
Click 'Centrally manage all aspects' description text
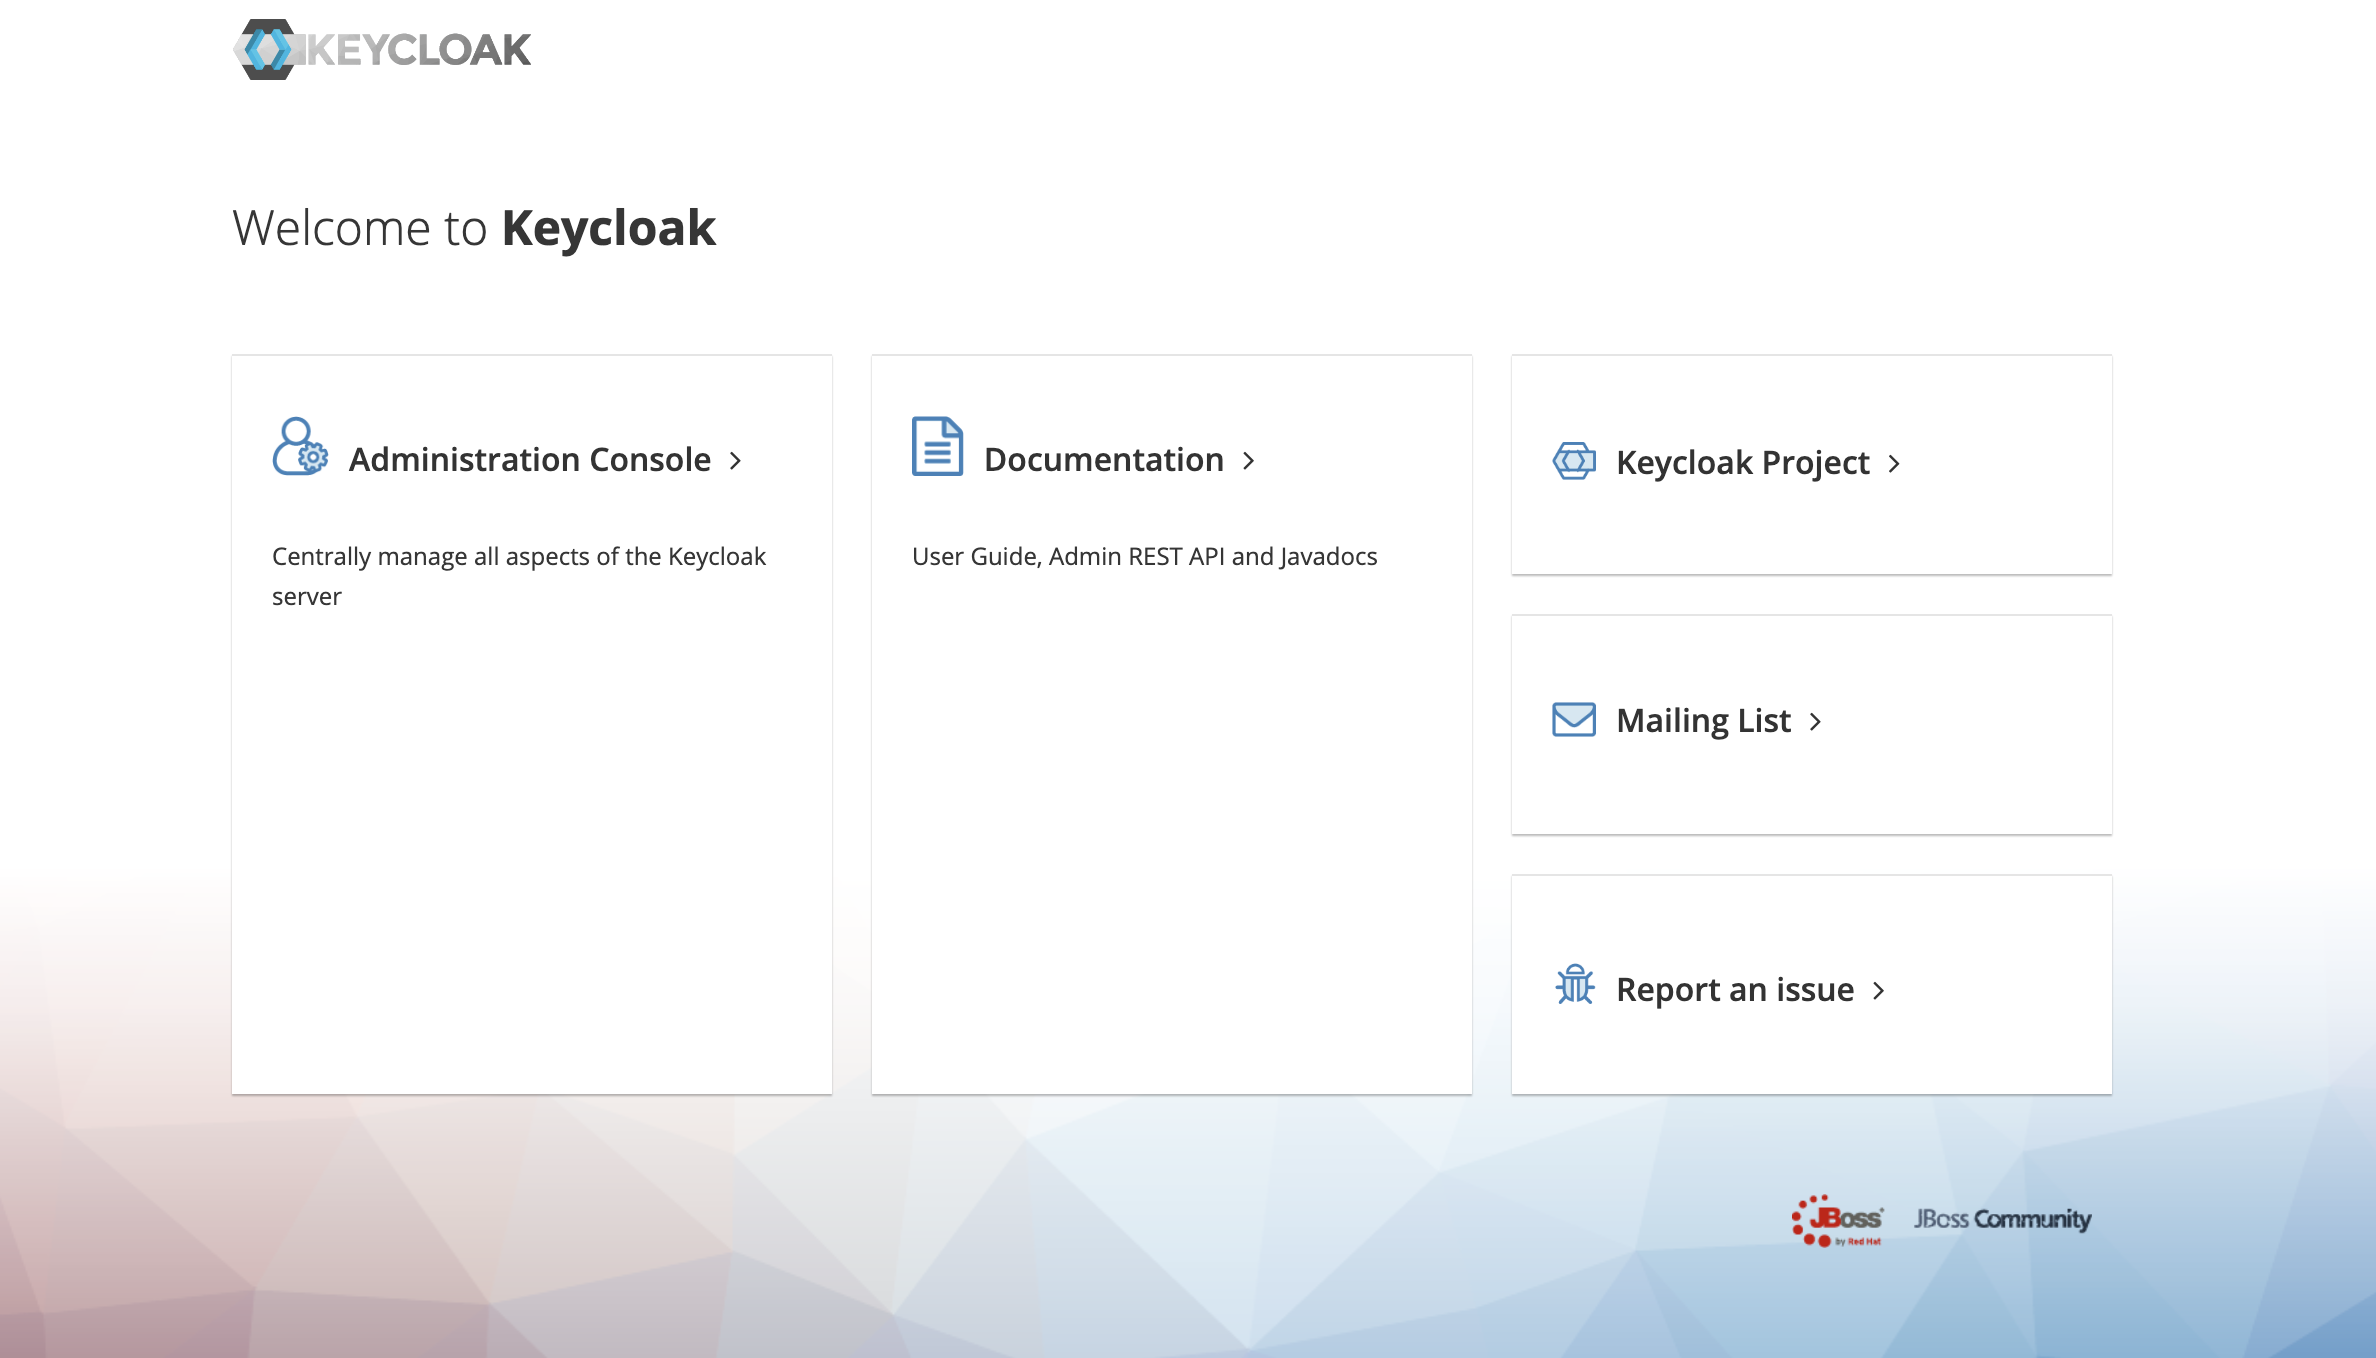pos(519,576)
